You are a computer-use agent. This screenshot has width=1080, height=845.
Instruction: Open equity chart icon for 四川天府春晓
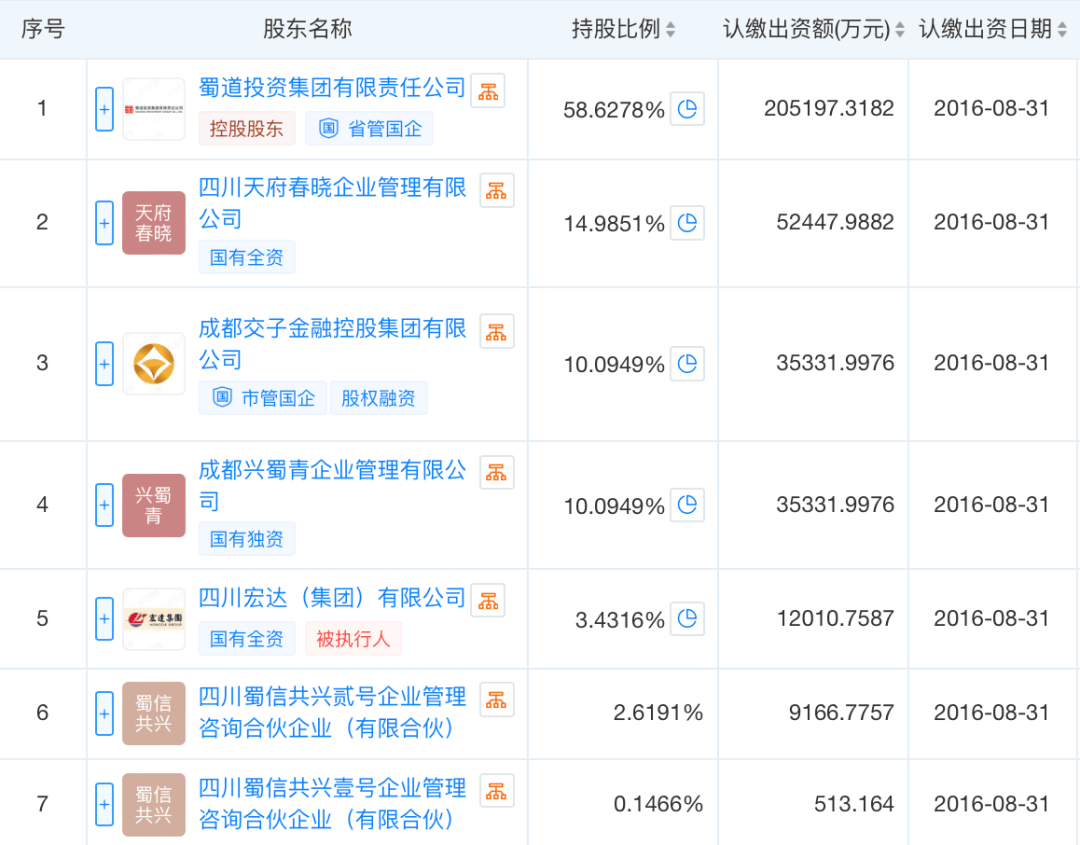tap(497, 189)
